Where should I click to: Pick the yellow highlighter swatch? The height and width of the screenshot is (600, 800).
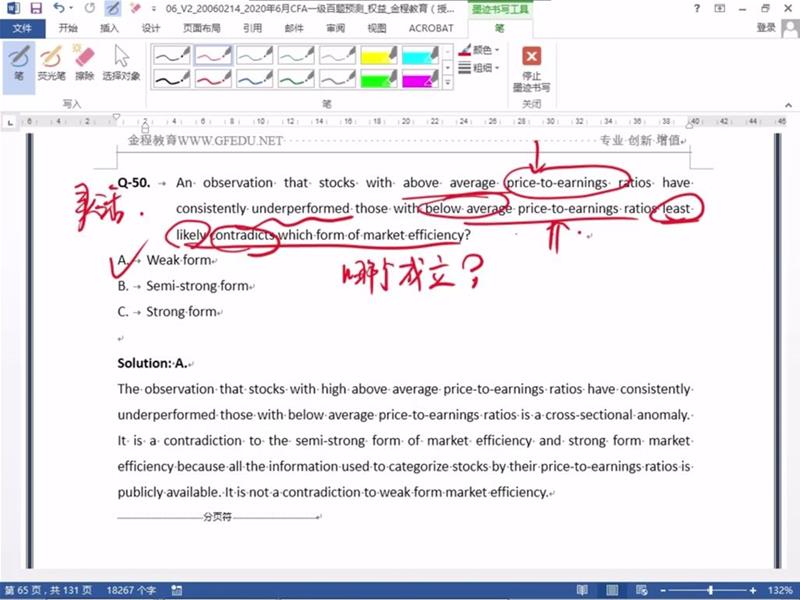(x=379, y=55)
